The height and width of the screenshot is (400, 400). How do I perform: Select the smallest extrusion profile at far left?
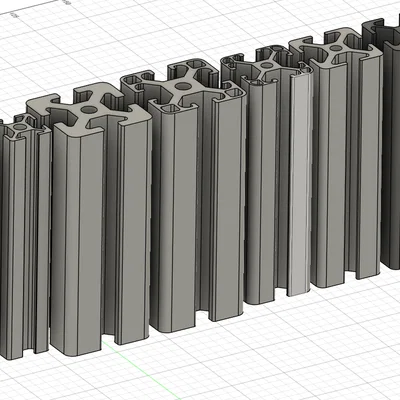(25, 233)
